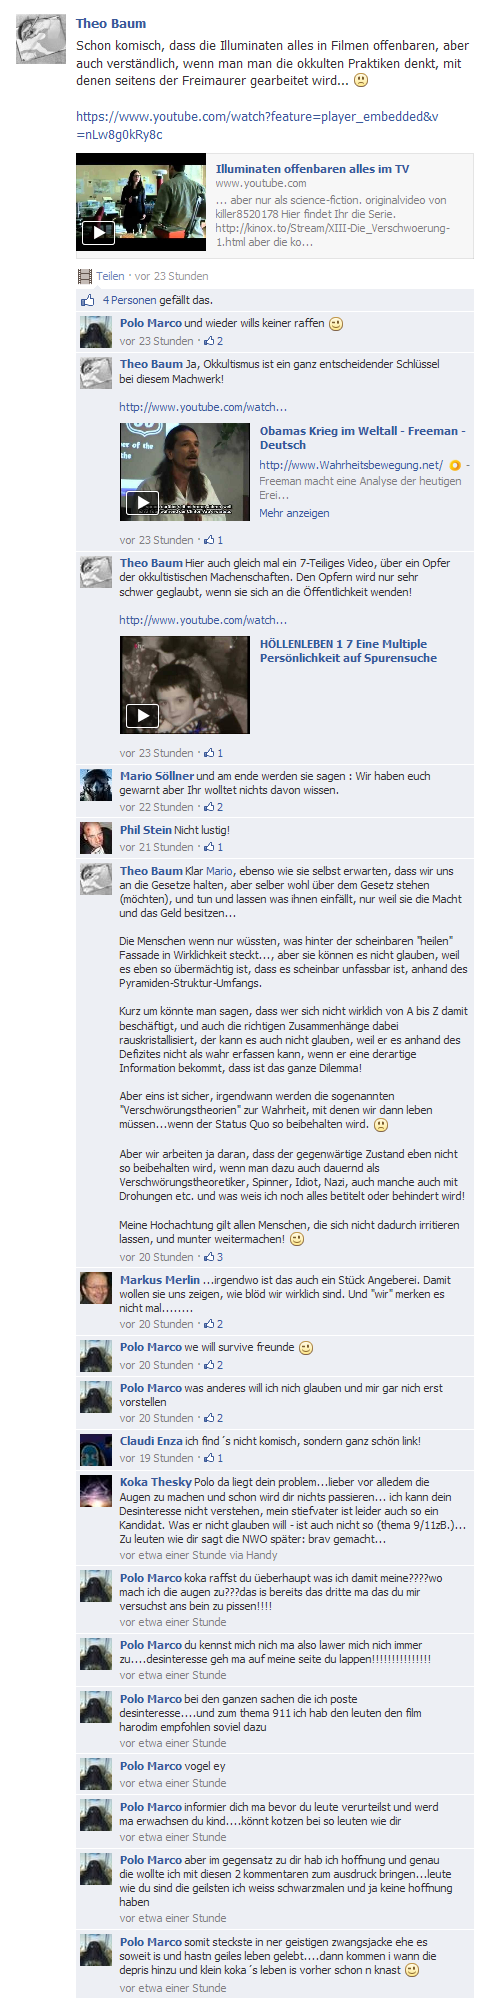Viewport: 494px width, 2005px height.
Task: Open Wahrheitsbewegung.net link
Action: [351, 465]
